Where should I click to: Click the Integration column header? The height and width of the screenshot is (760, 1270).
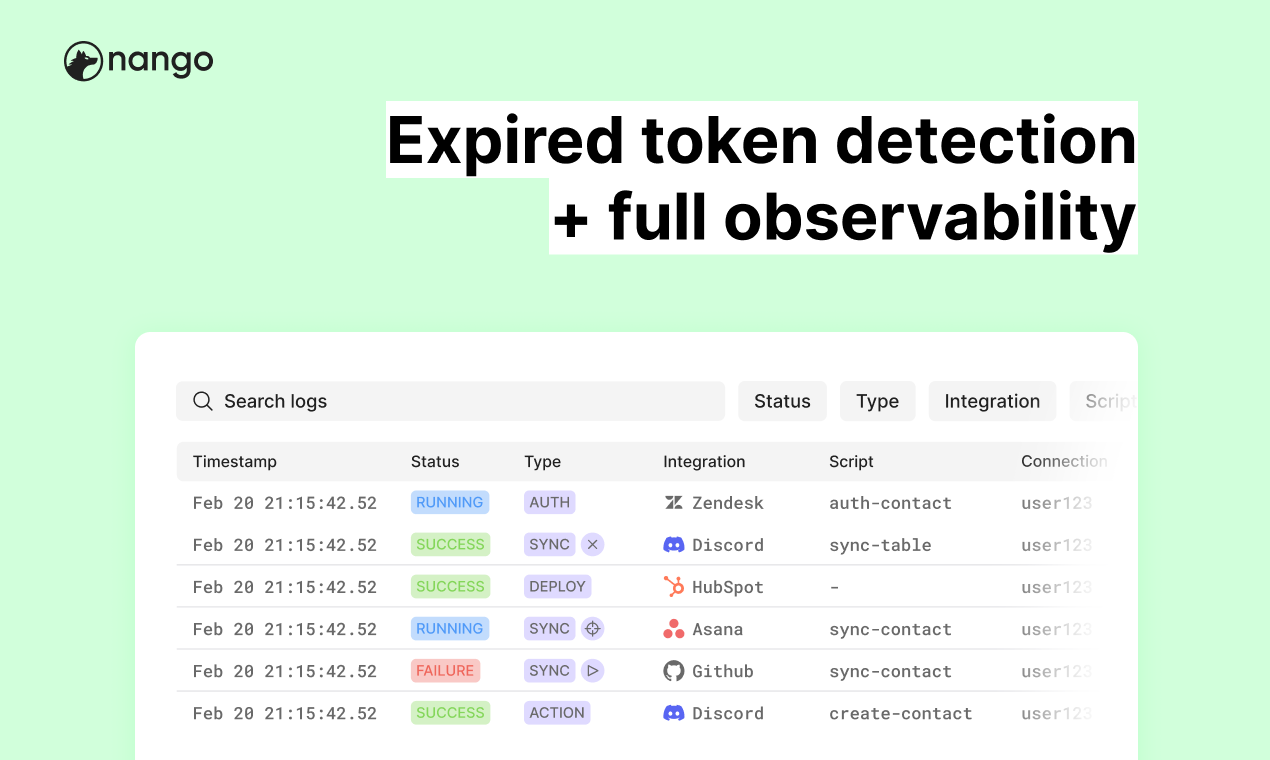click(x=704, y=462)
